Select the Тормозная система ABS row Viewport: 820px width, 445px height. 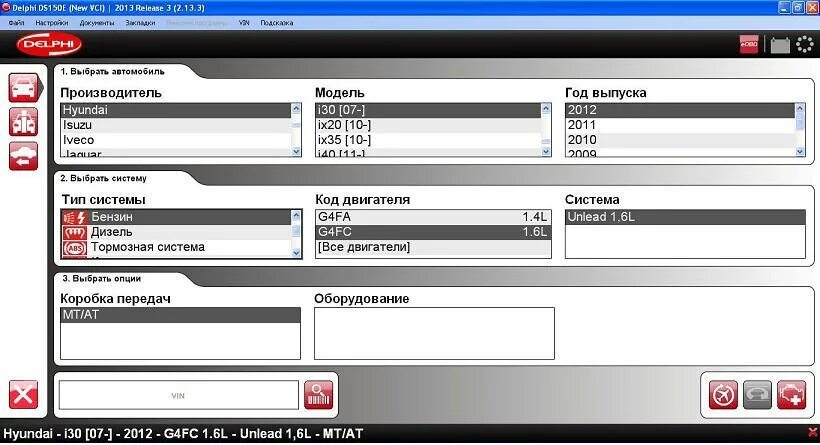pos(176,247)
